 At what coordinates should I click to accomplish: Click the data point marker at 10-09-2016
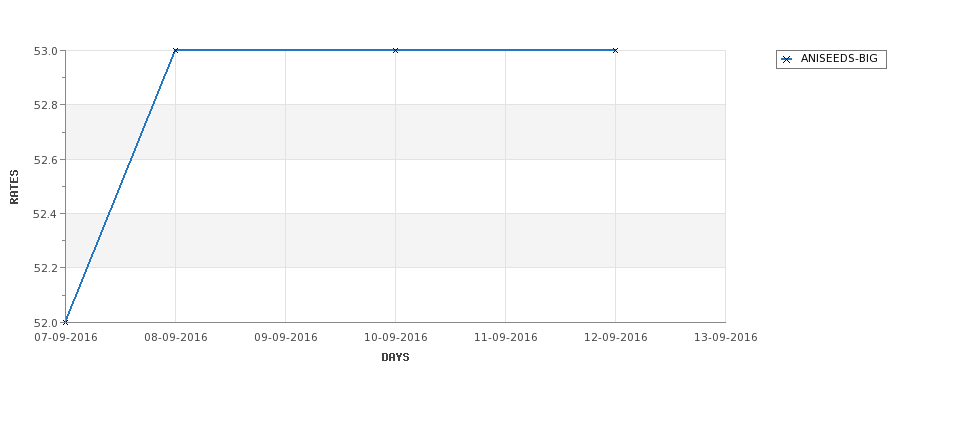(395, 50)
